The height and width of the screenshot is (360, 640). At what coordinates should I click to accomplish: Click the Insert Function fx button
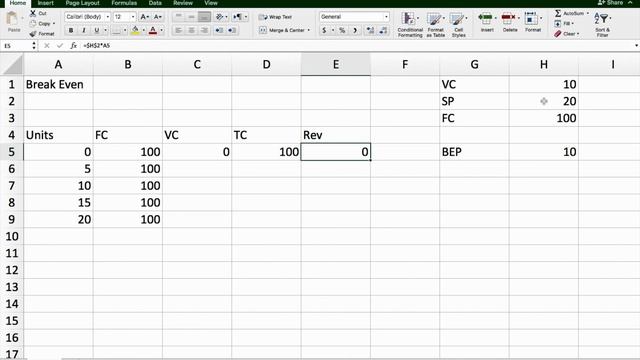[73, 46]
